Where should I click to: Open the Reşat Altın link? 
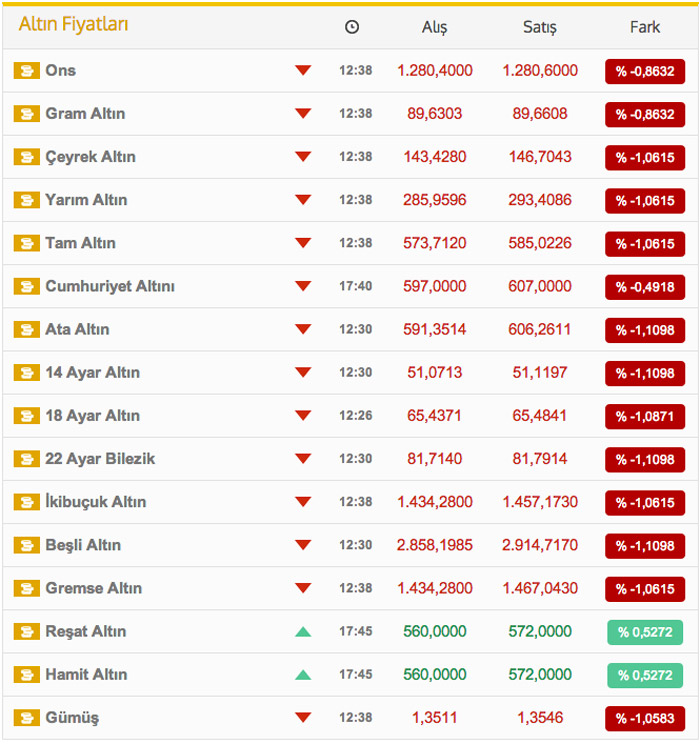pyautogui.click(x=86, y=632)
